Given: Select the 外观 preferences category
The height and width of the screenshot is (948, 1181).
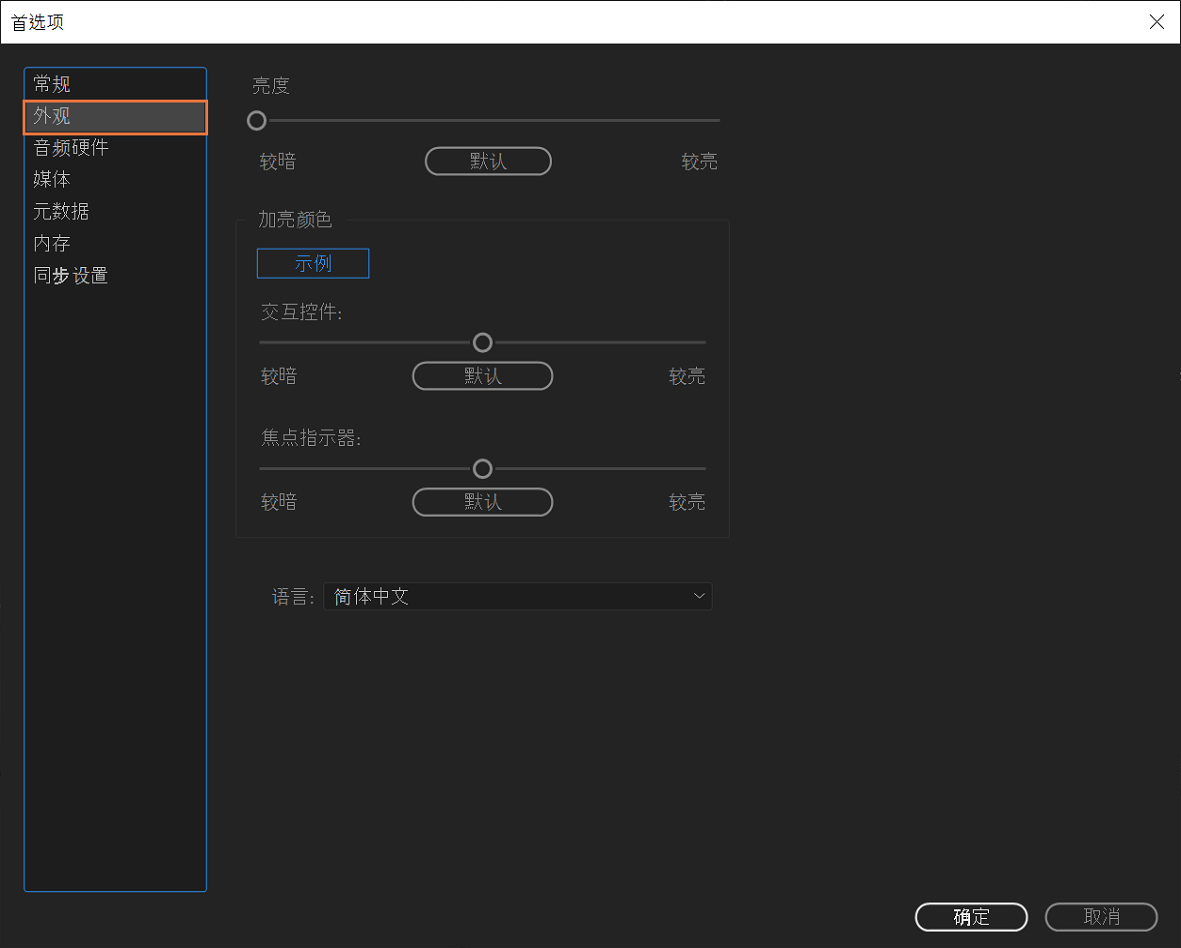Looking at the screenshot, I should coord(52,116).
